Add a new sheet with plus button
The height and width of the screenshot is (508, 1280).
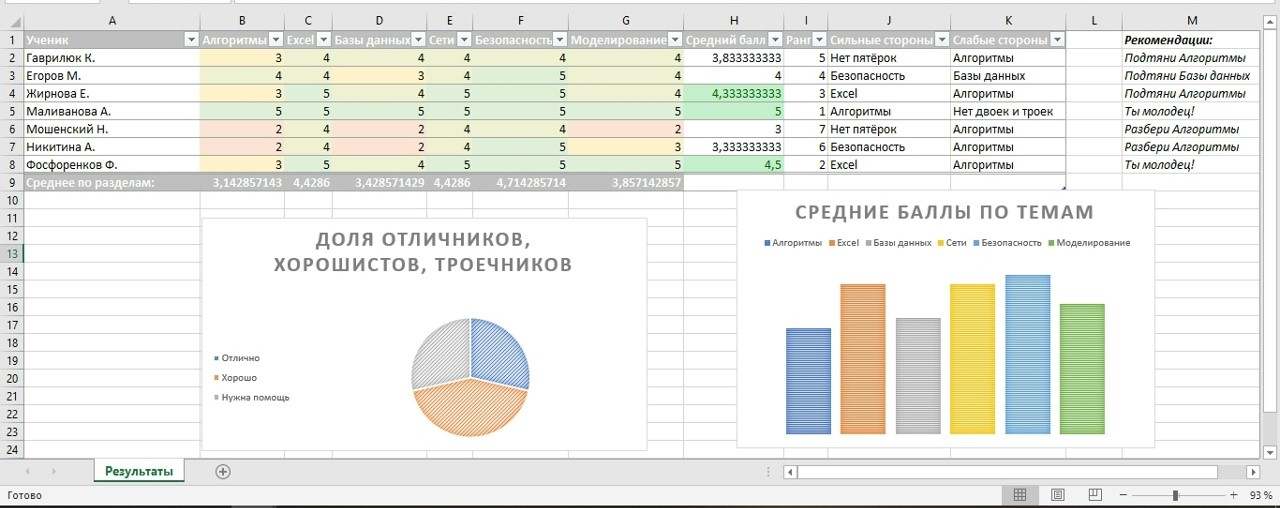point(222,471)
